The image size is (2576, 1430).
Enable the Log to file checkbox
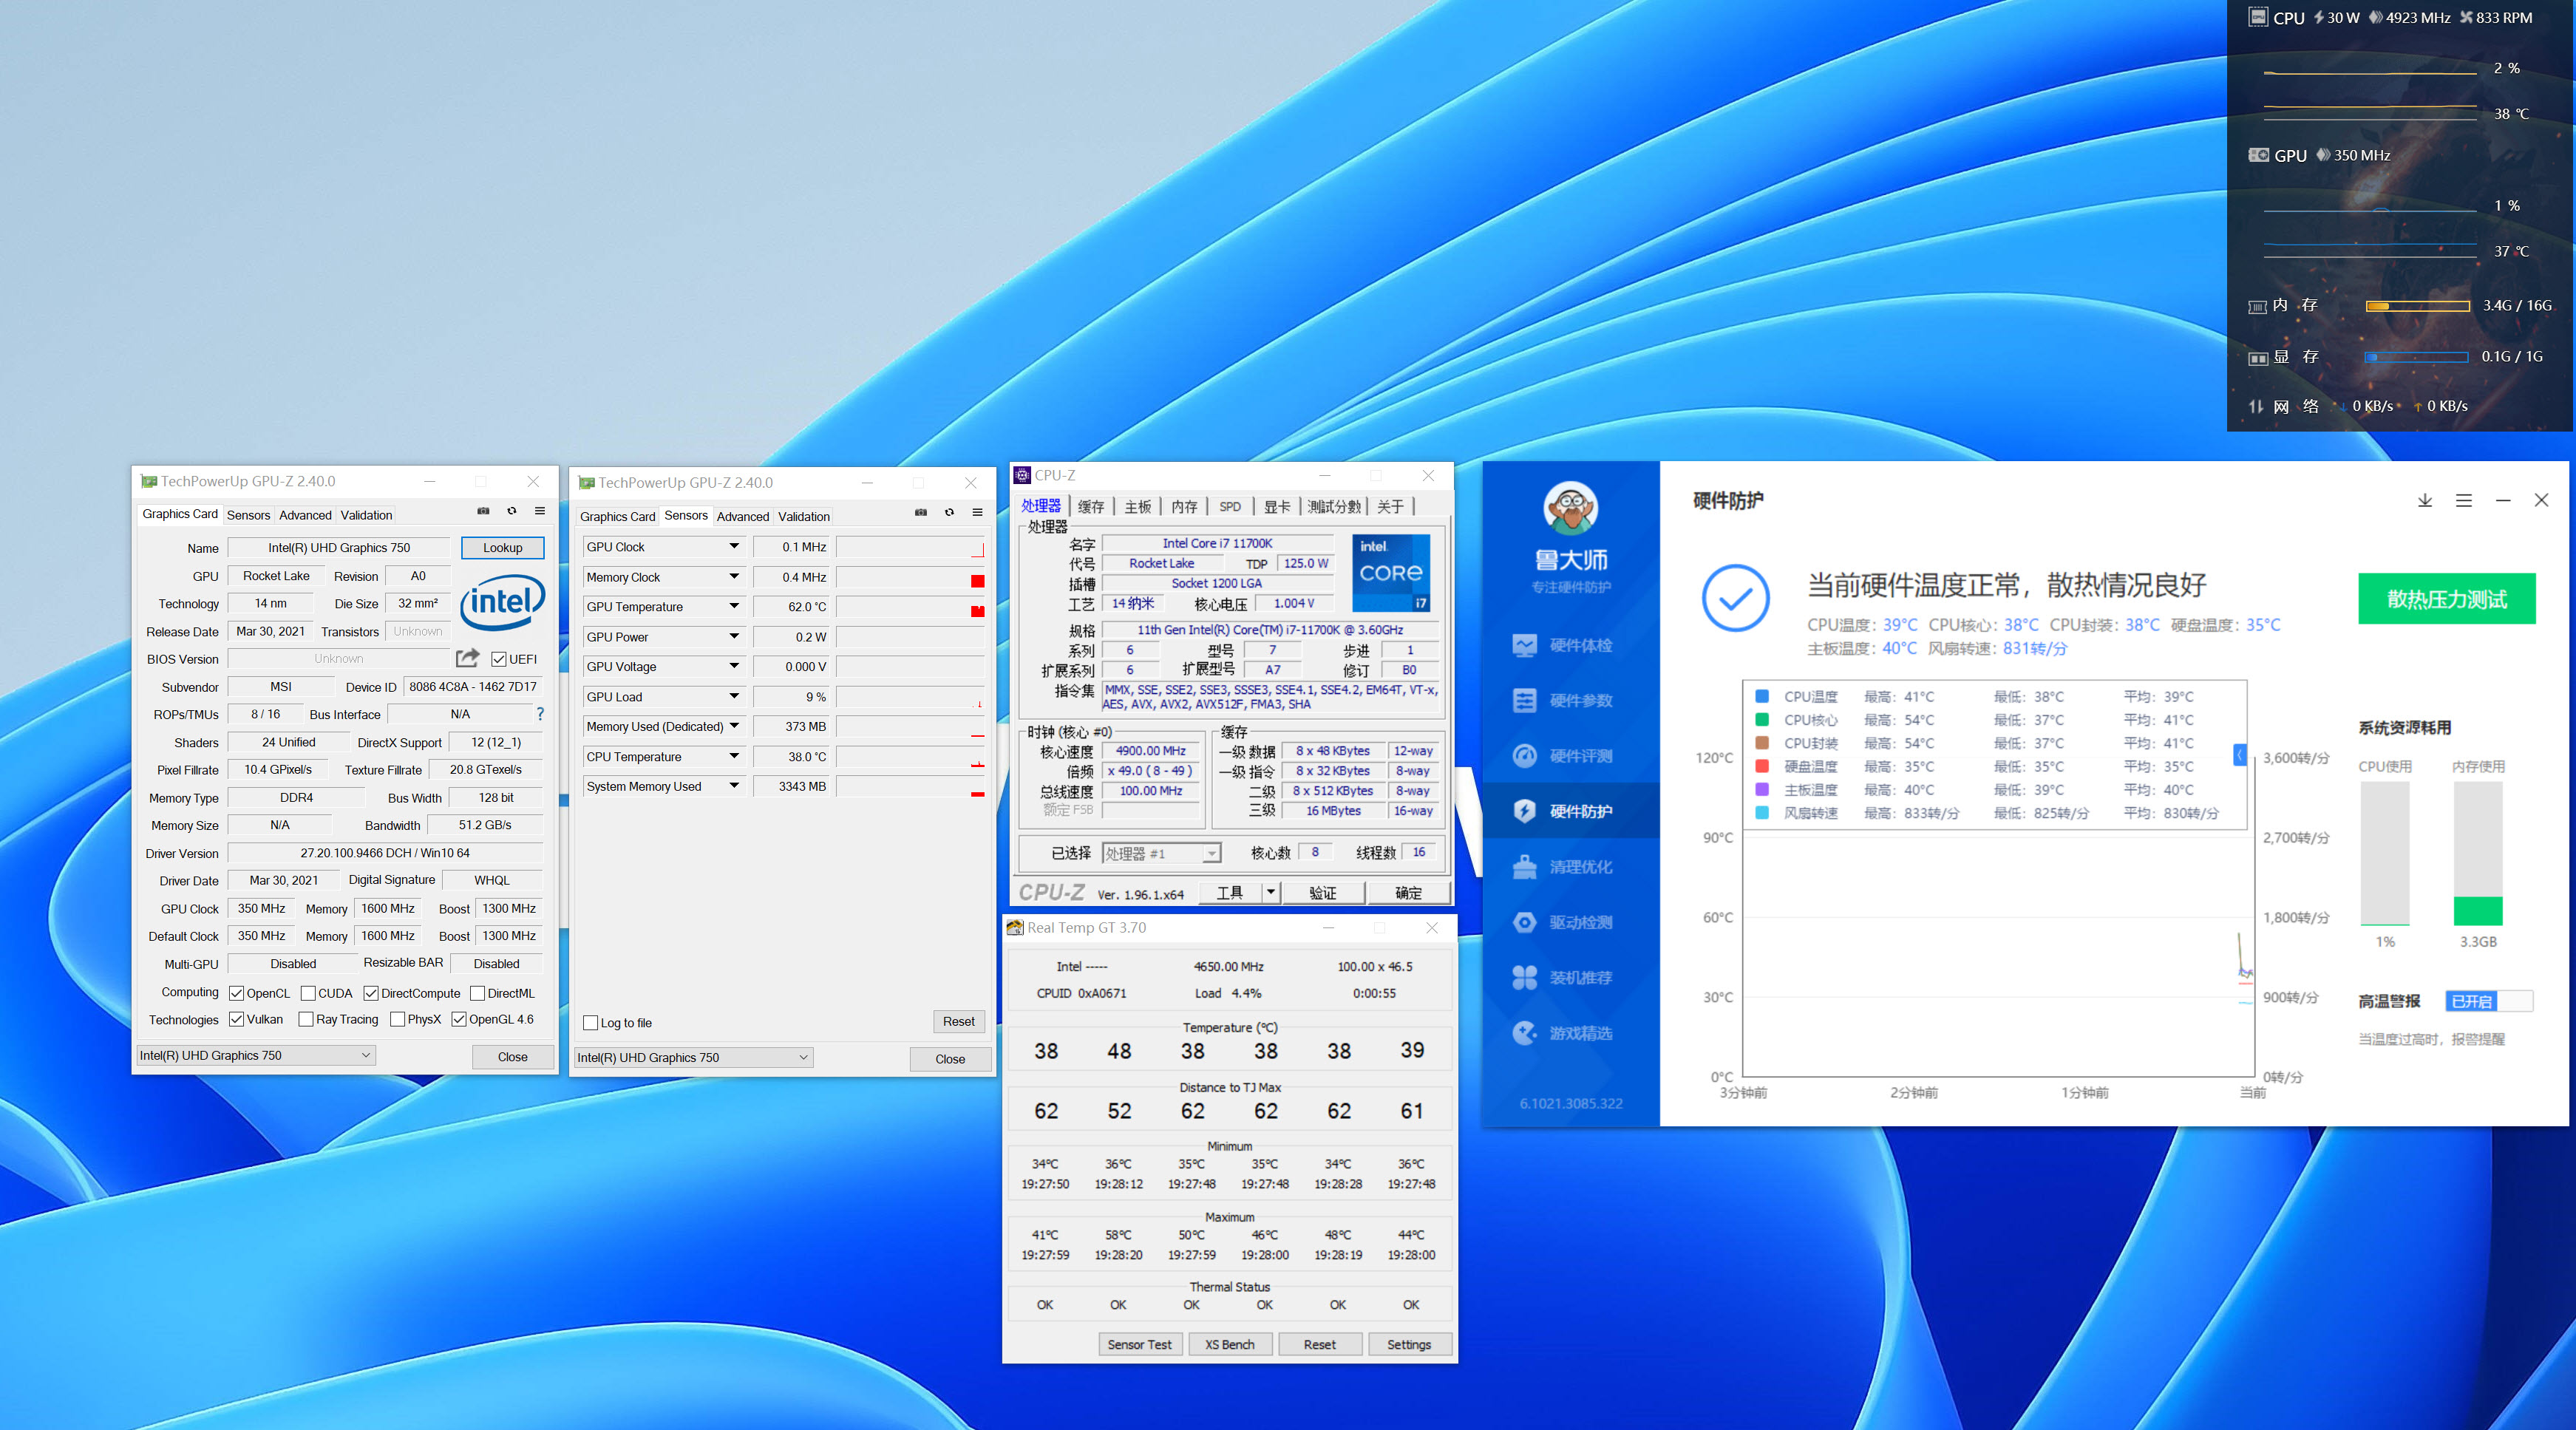[591, 1023]
